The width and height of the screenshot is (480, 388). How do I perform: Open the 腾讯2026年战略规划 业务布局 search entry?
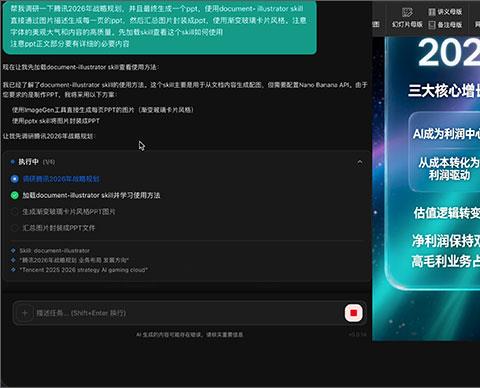pyautogui.click(x=74, y=260)
